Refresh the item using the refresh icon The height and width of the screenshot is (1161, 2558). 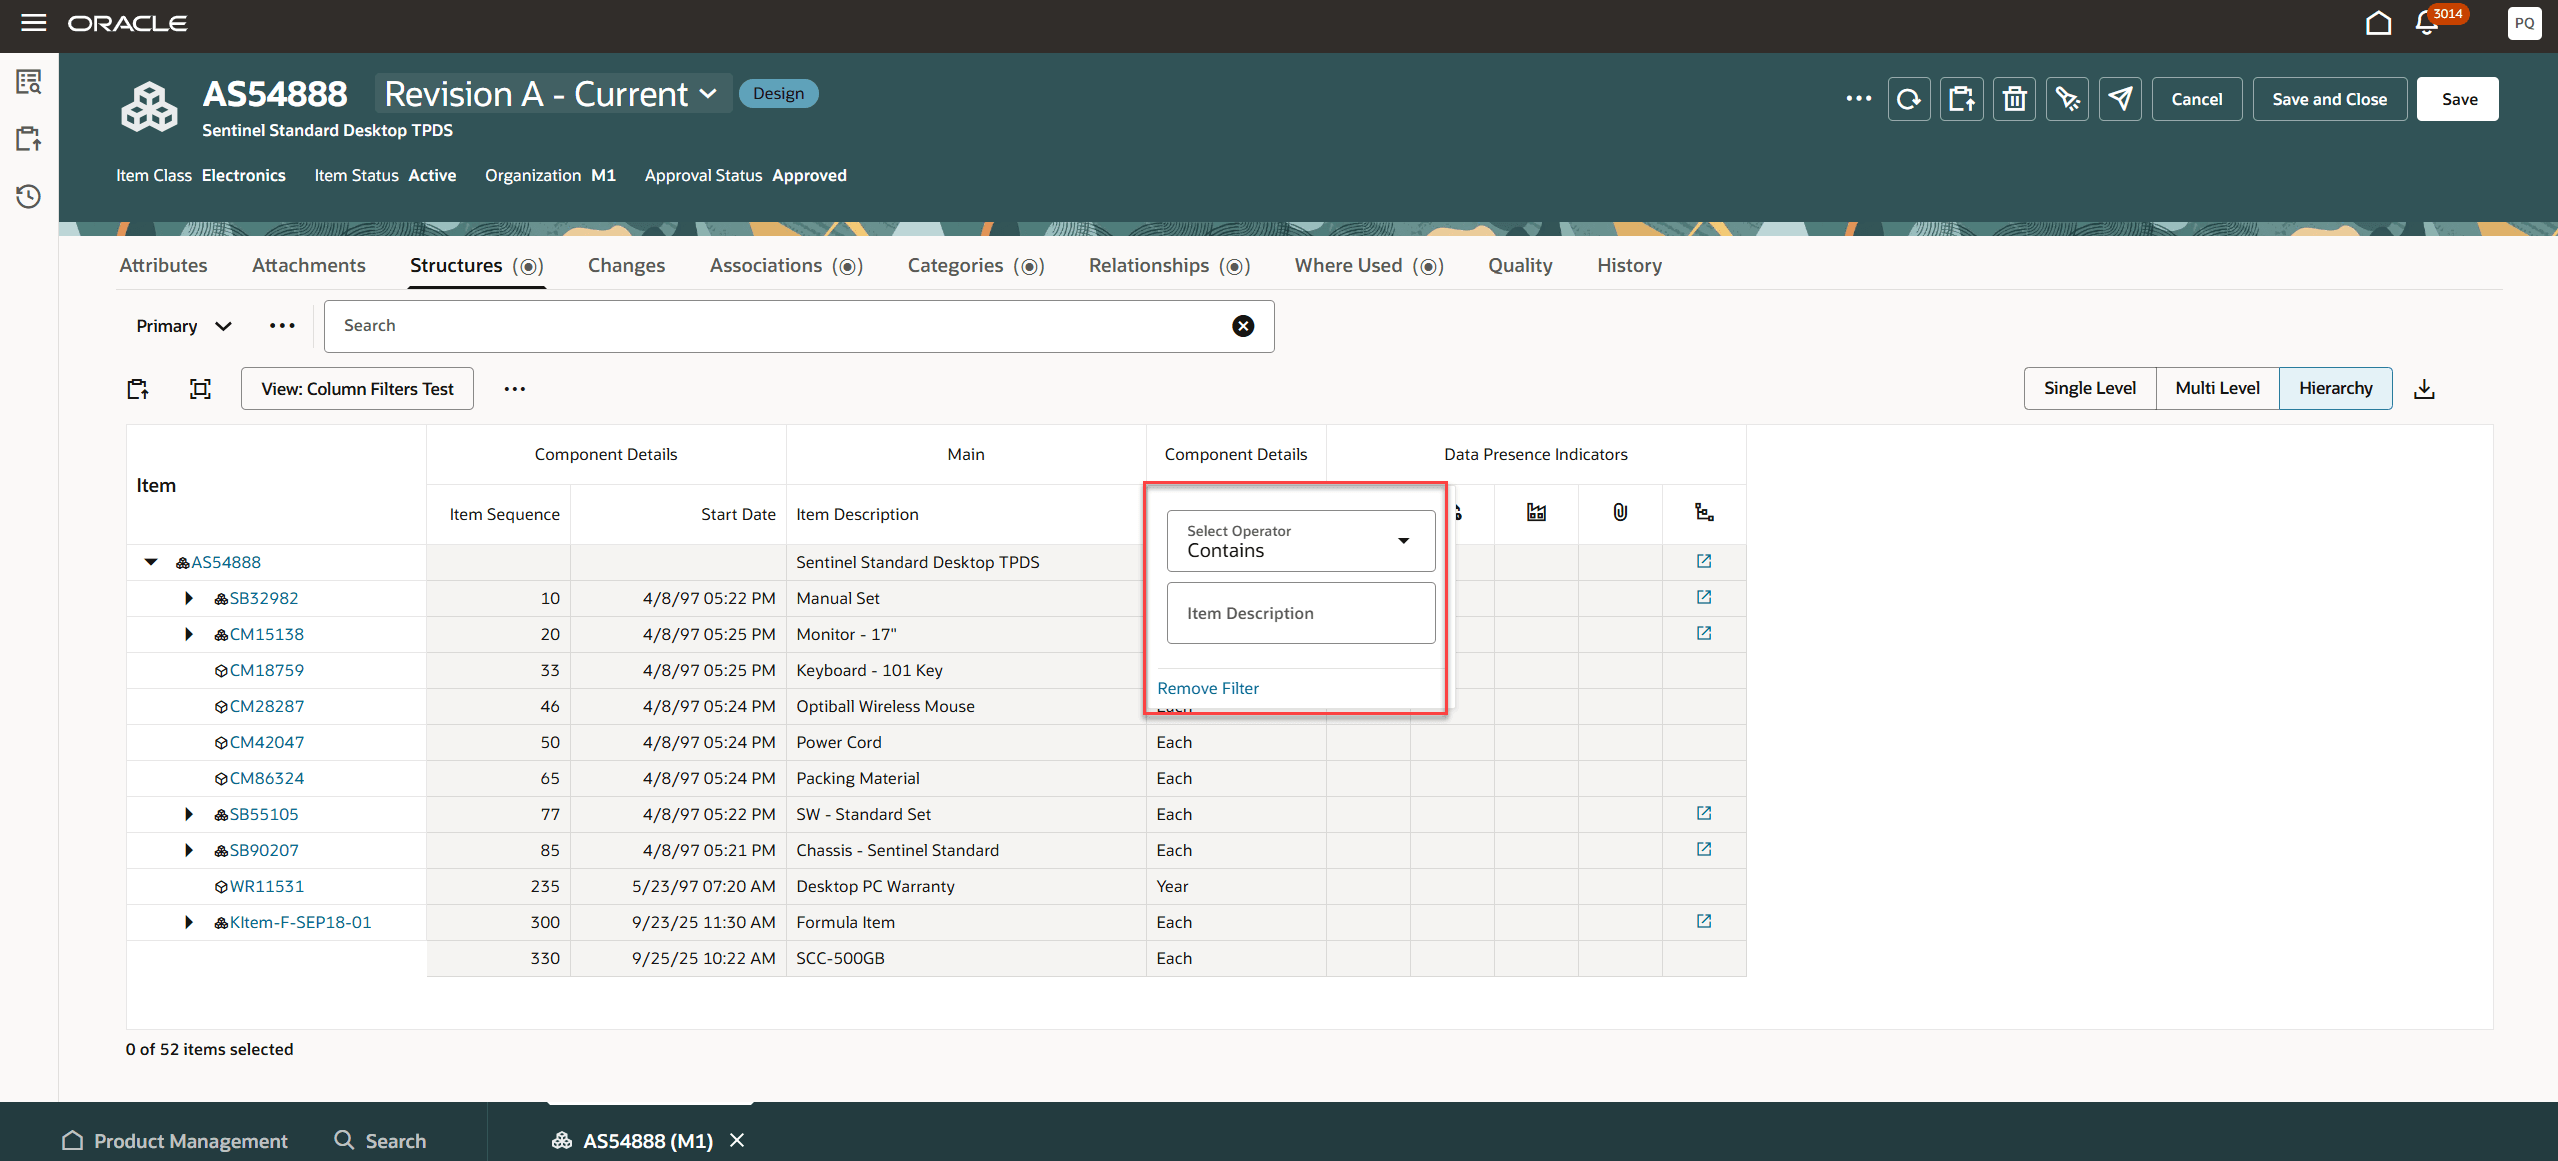point(1909,98)
